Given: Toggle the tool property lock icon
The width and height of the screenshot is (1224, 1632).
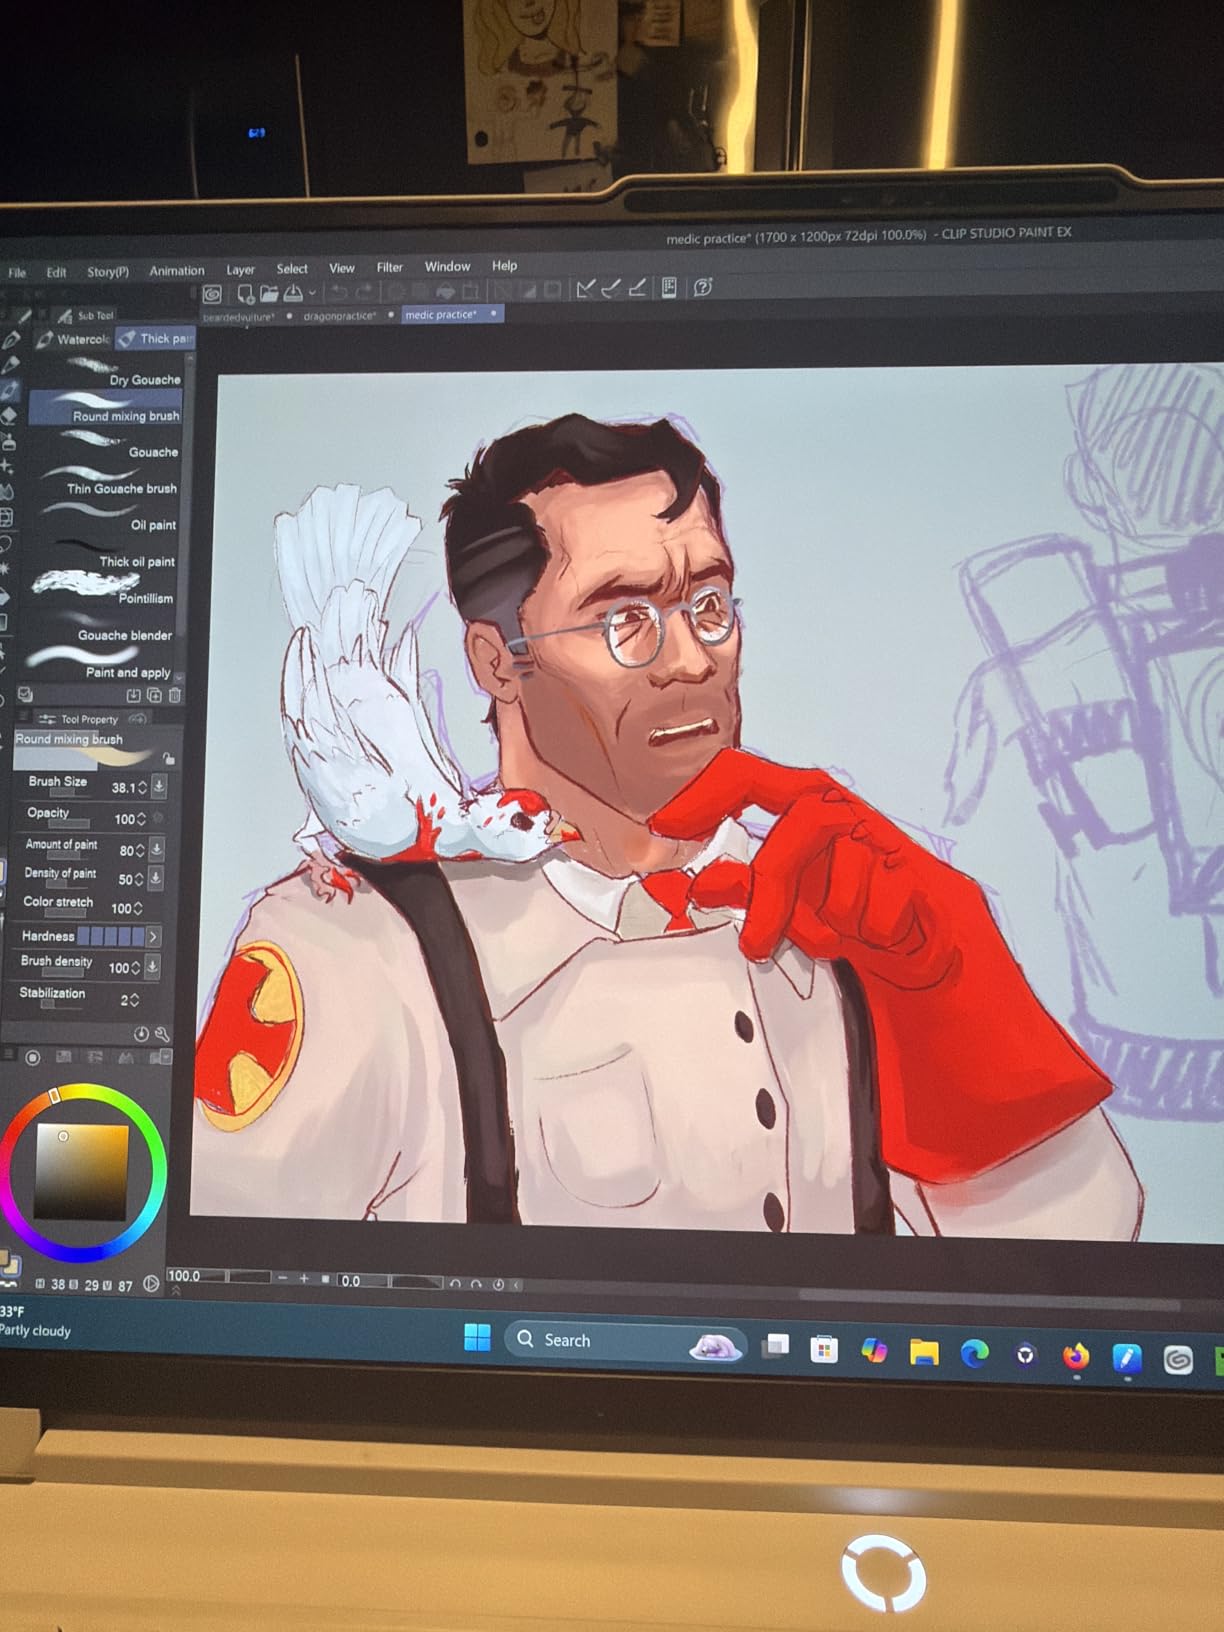Looking at the screenshot, I should coord(169,759).
